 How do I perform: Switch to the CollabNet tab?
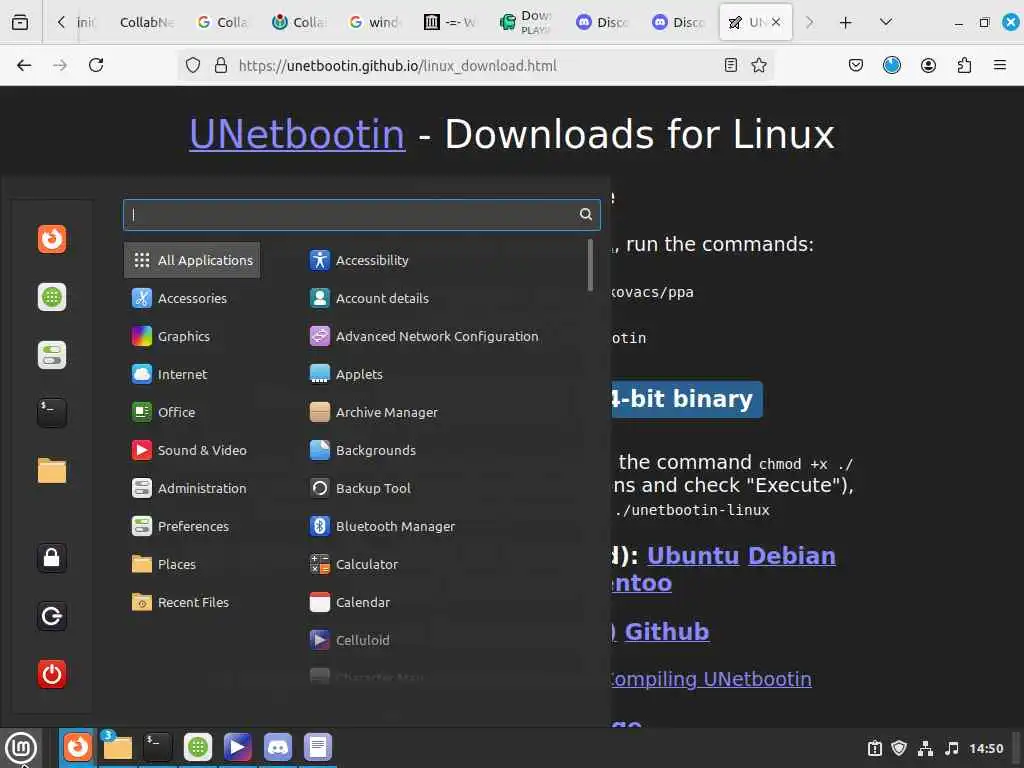tap(147, 22)
